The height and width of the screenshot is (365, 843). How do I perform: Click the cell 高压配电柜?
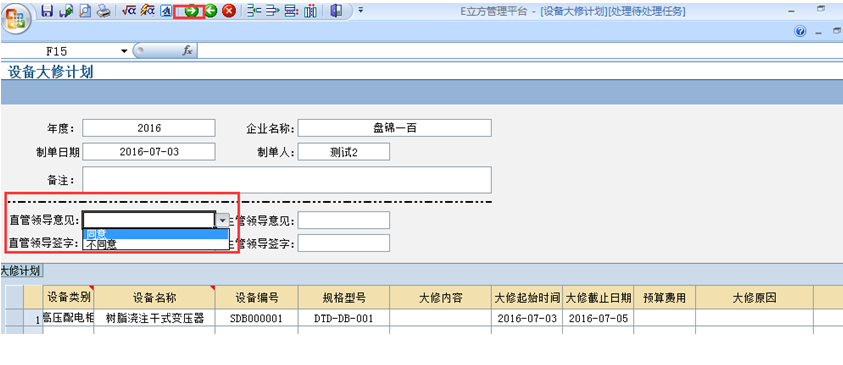point(68,318)
